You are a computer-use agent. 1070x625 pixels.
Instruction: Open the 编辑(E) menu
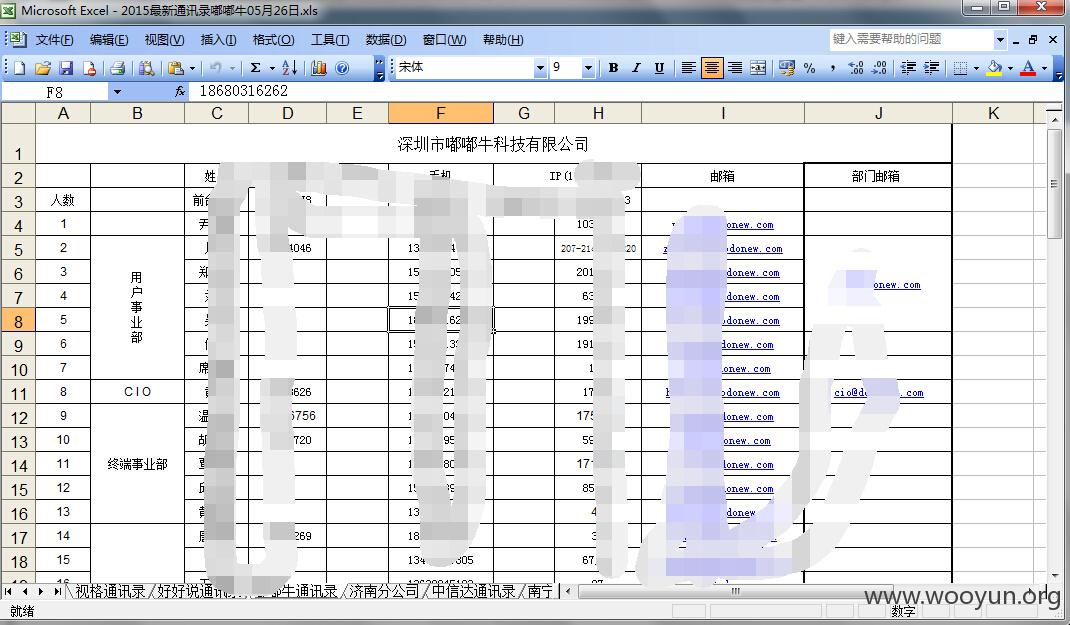coord(109,40)
